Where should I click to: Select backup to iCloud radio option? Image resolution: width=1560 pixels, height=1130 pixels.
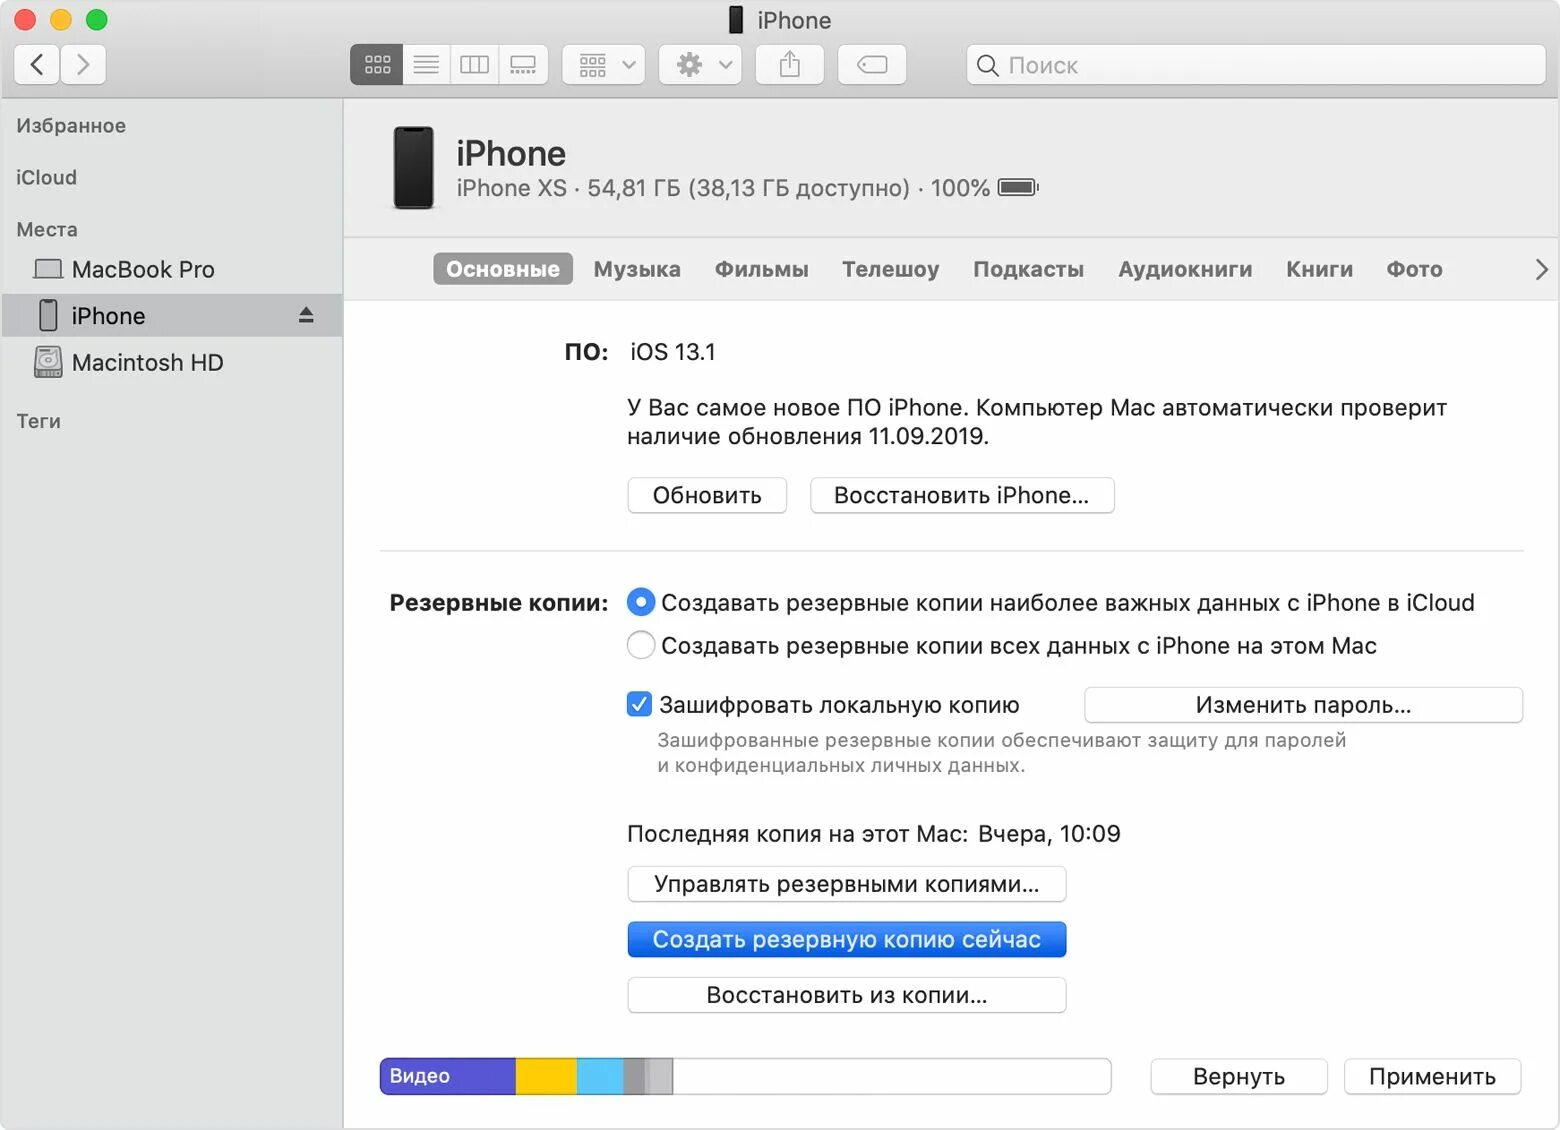pos(641,602)
